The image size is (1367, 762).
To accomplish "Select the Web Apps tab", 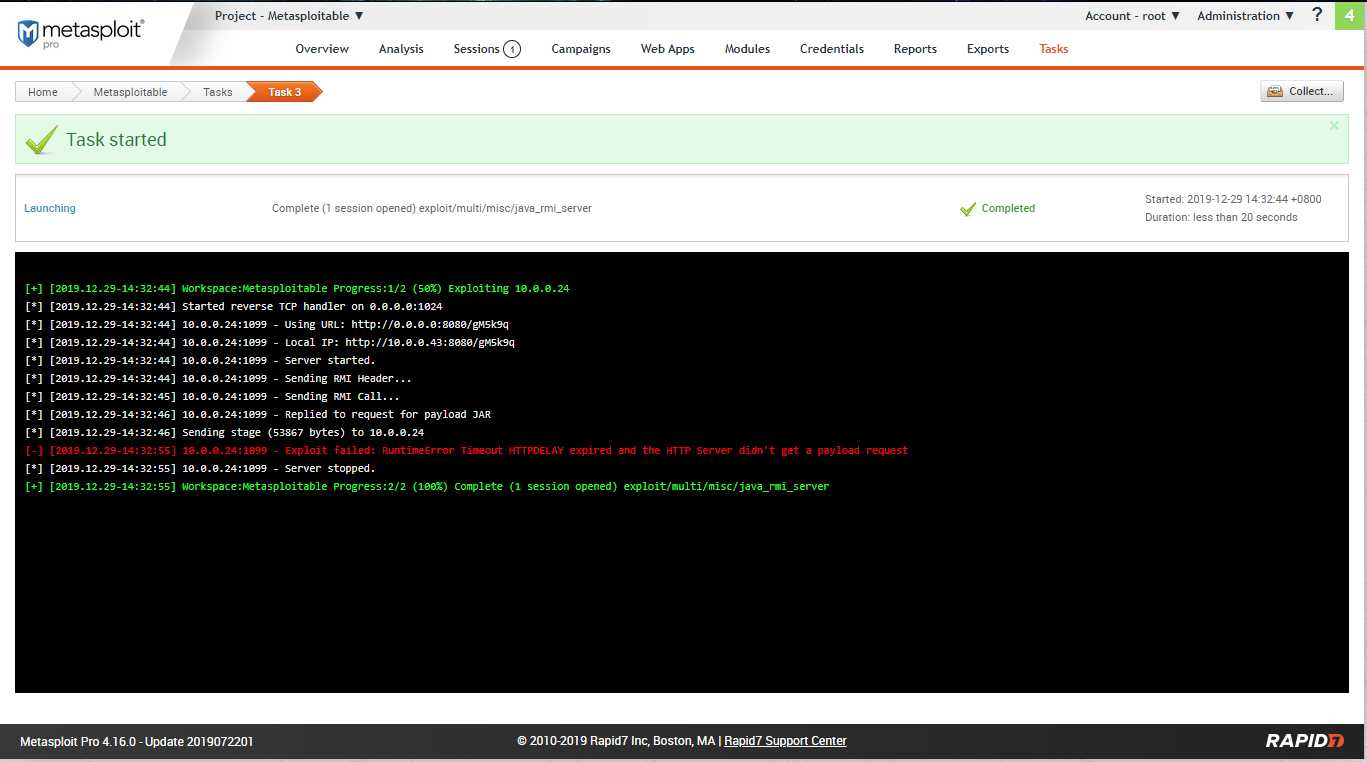I will [x=668, y=49].
